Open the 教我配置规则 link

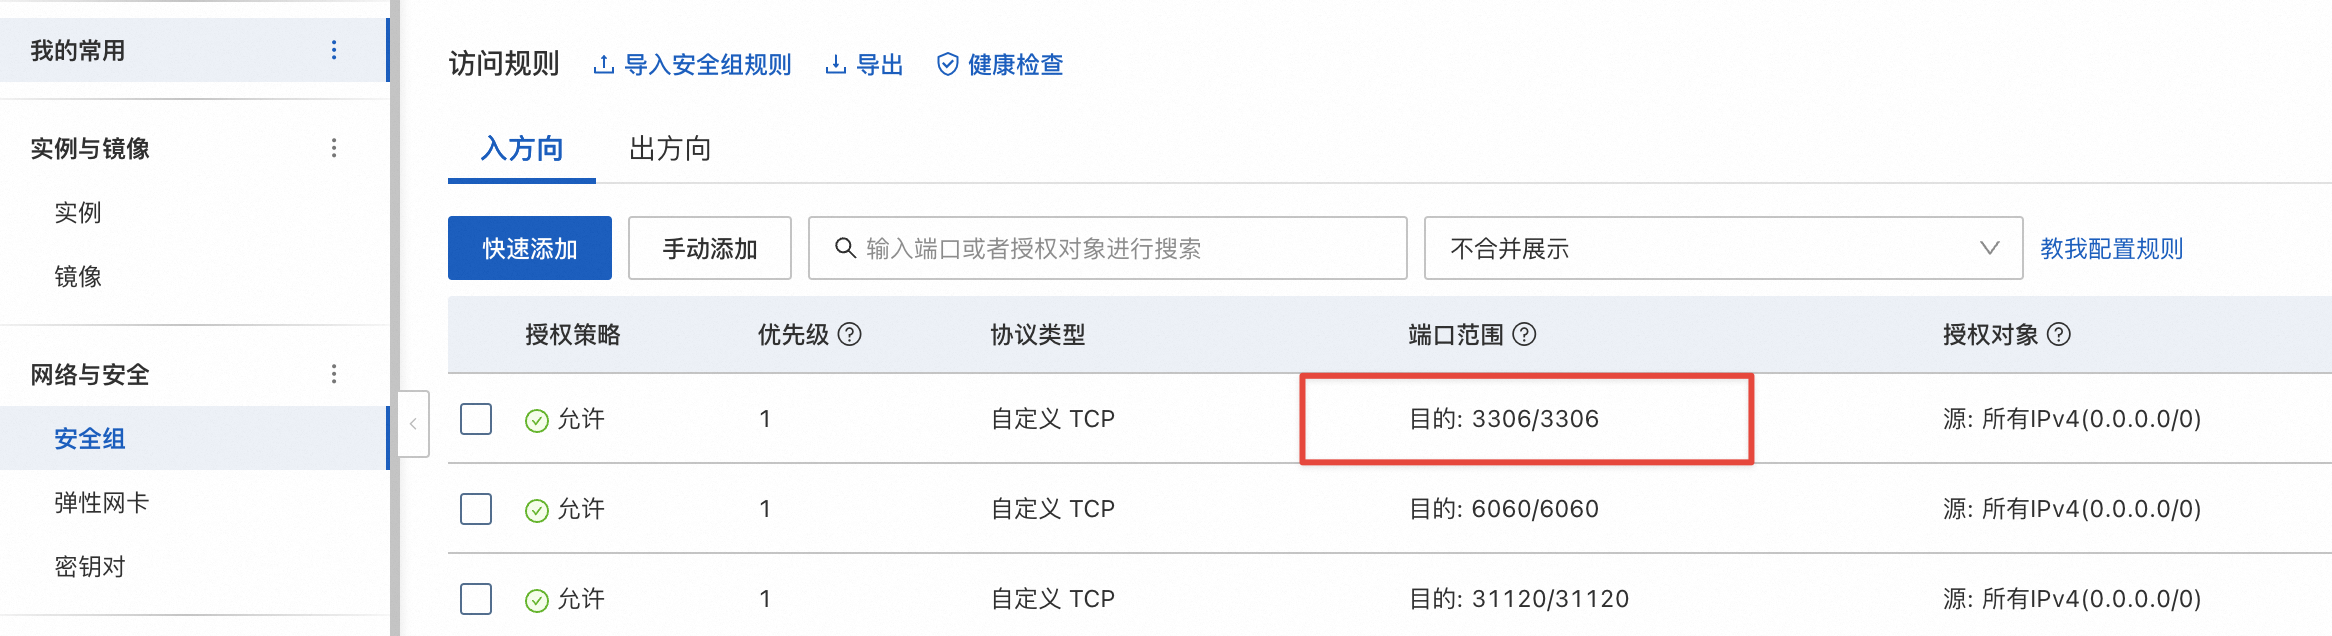click(2111, 249)
